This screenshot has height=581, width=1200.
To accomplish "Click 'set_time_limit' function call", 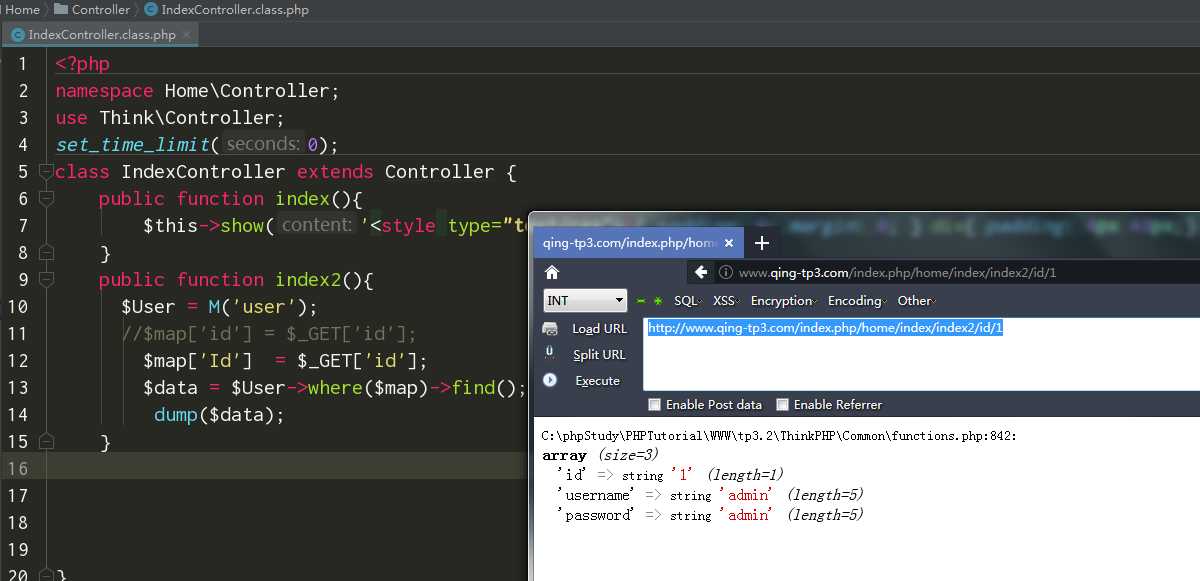I will [x=133, y=145].
